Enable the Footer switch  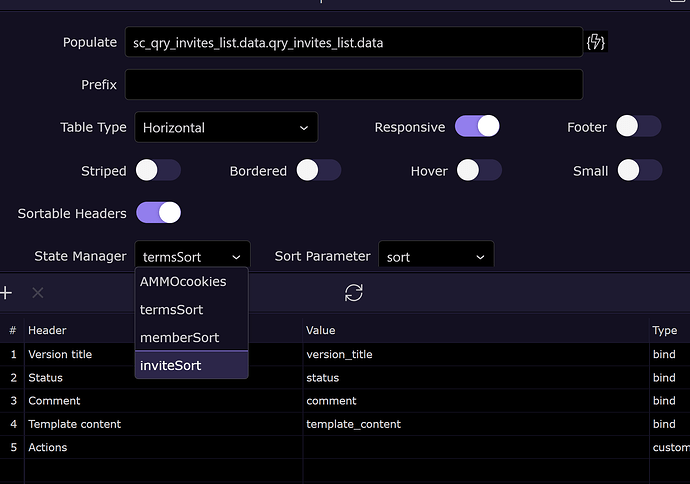[x=638, y=127]
